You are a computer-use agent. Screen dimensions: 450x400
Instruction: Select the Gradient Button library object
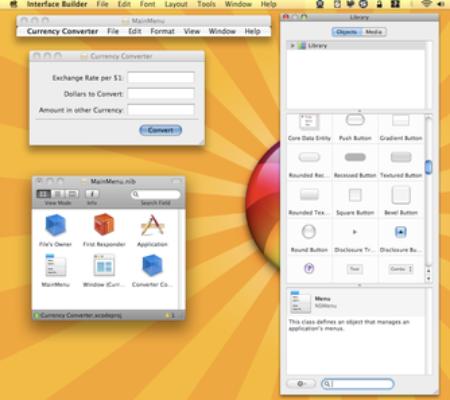pyautogui.click(x=401, y=128)
